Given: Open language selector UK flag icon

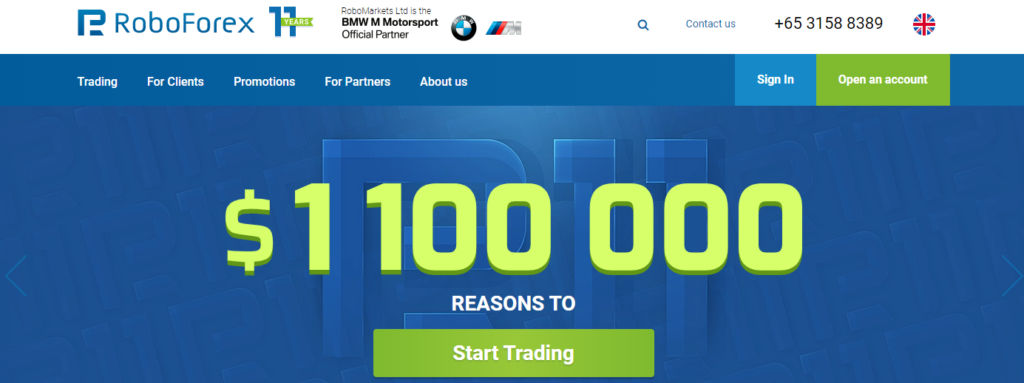Looking at the screenshot, I should (x=924, y=24).
